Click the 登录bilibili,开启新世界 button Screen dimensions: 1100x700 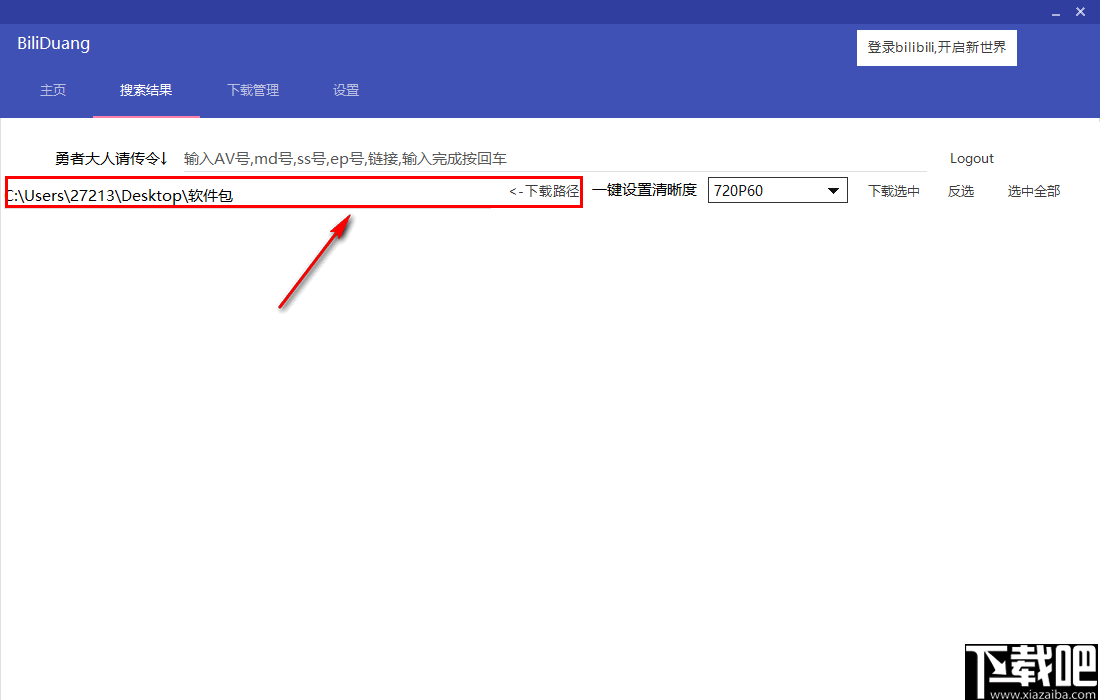pos(936,47)
